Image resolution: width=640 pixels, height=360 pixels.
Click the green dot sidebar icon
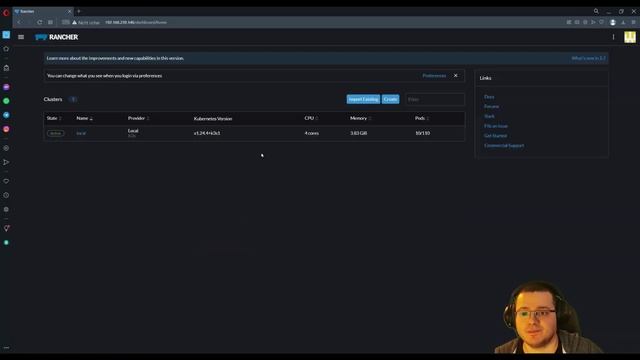(6, 242)
